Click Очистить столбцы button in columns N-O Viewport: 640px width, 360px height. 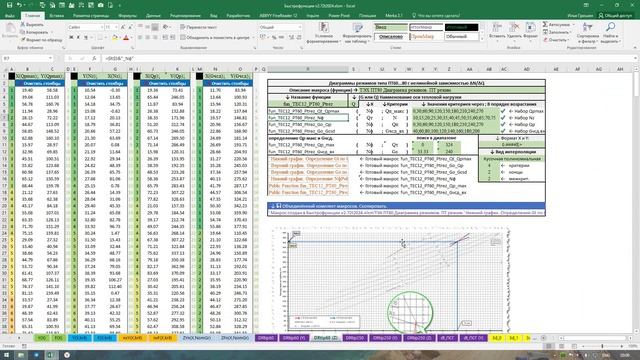click(x=228, y=83)
